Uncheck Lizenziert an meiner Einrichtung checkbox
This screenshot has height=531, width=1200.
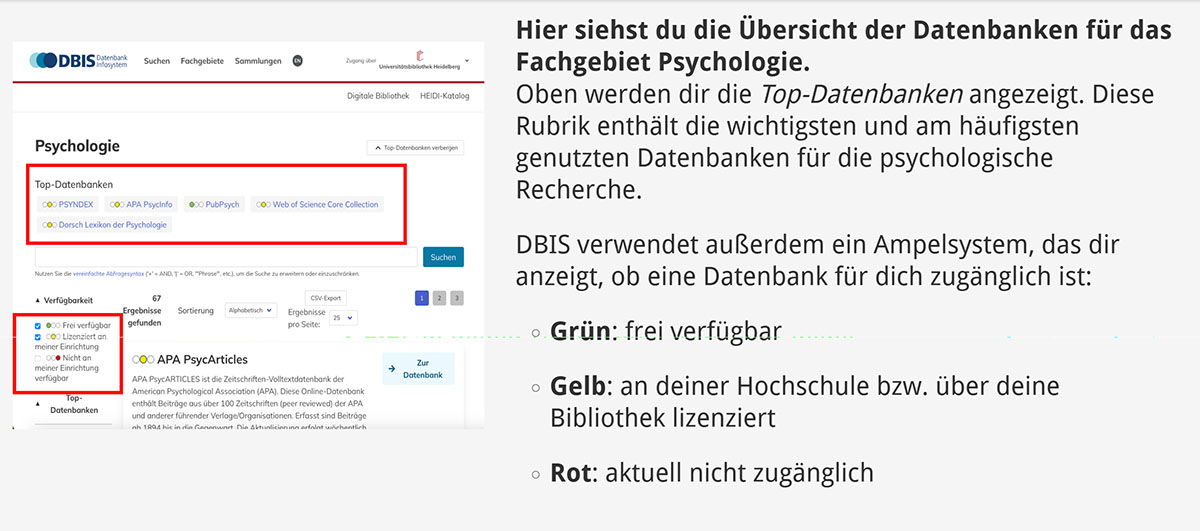point(38,337)
